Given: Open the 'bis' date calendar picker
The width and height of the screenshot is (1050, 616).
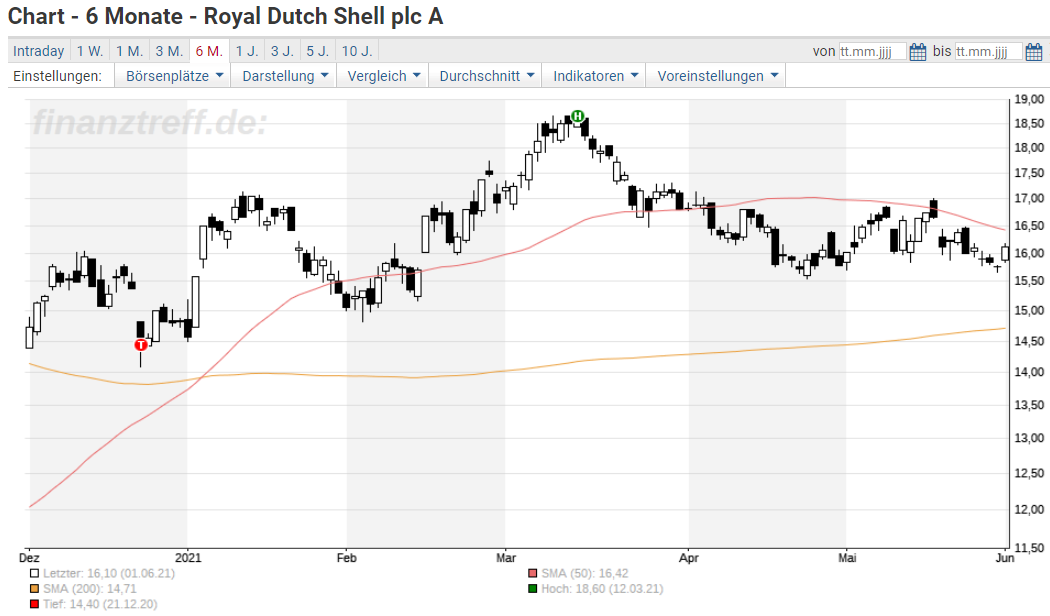Looking at the screenshot, I should tap(1033, 52).
